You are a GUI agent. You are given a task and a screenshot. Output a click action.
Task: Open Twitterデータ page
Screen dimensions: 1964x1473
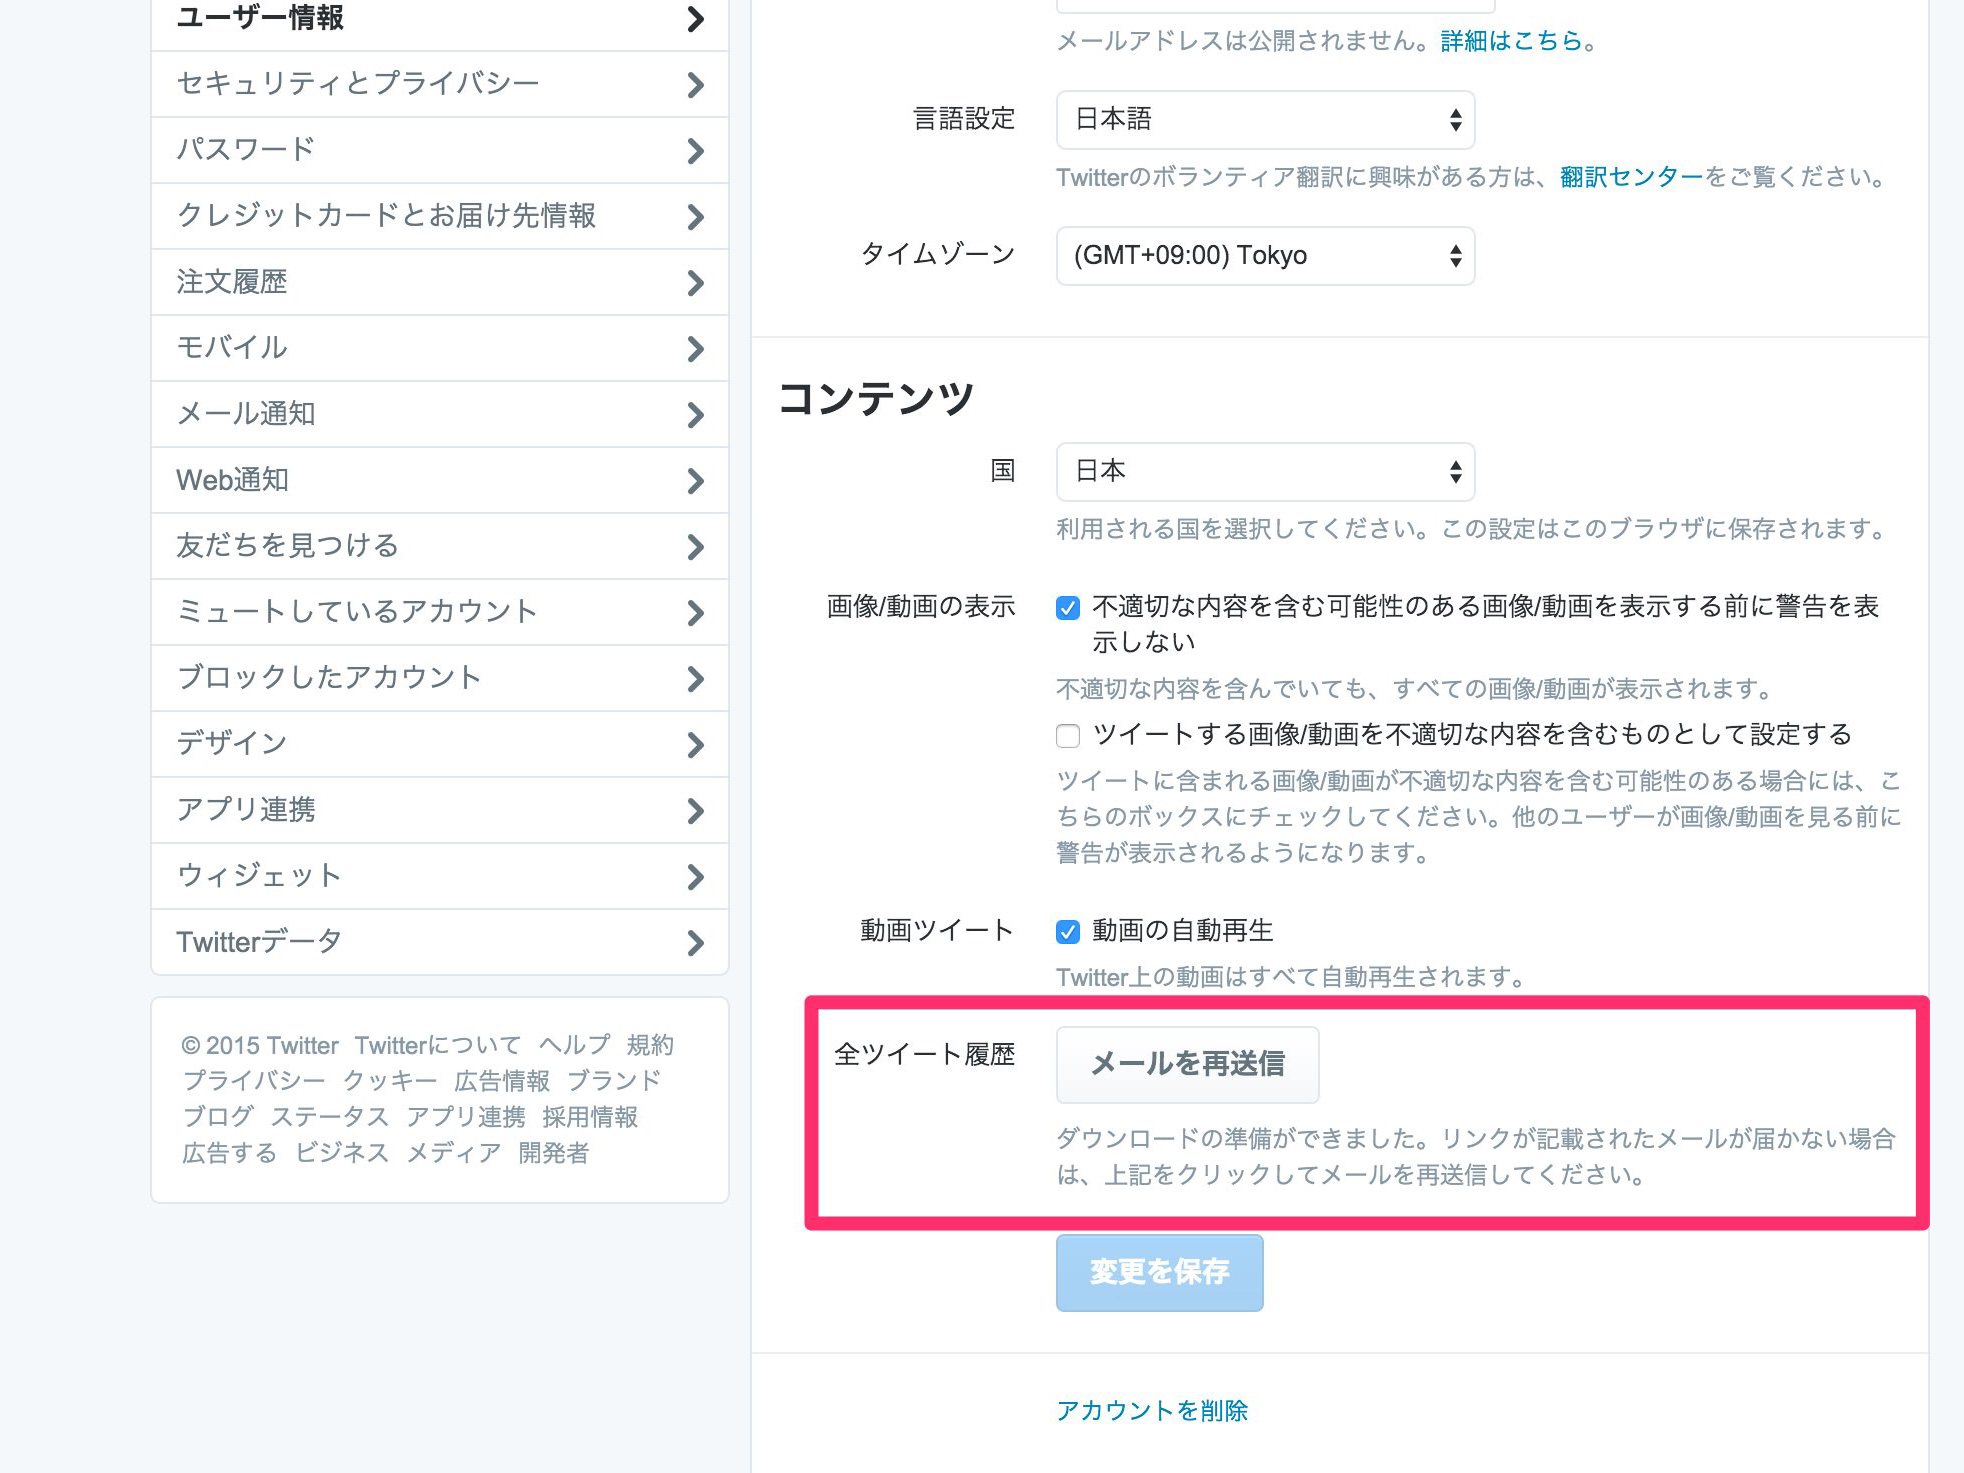click(x=440, y=942)
